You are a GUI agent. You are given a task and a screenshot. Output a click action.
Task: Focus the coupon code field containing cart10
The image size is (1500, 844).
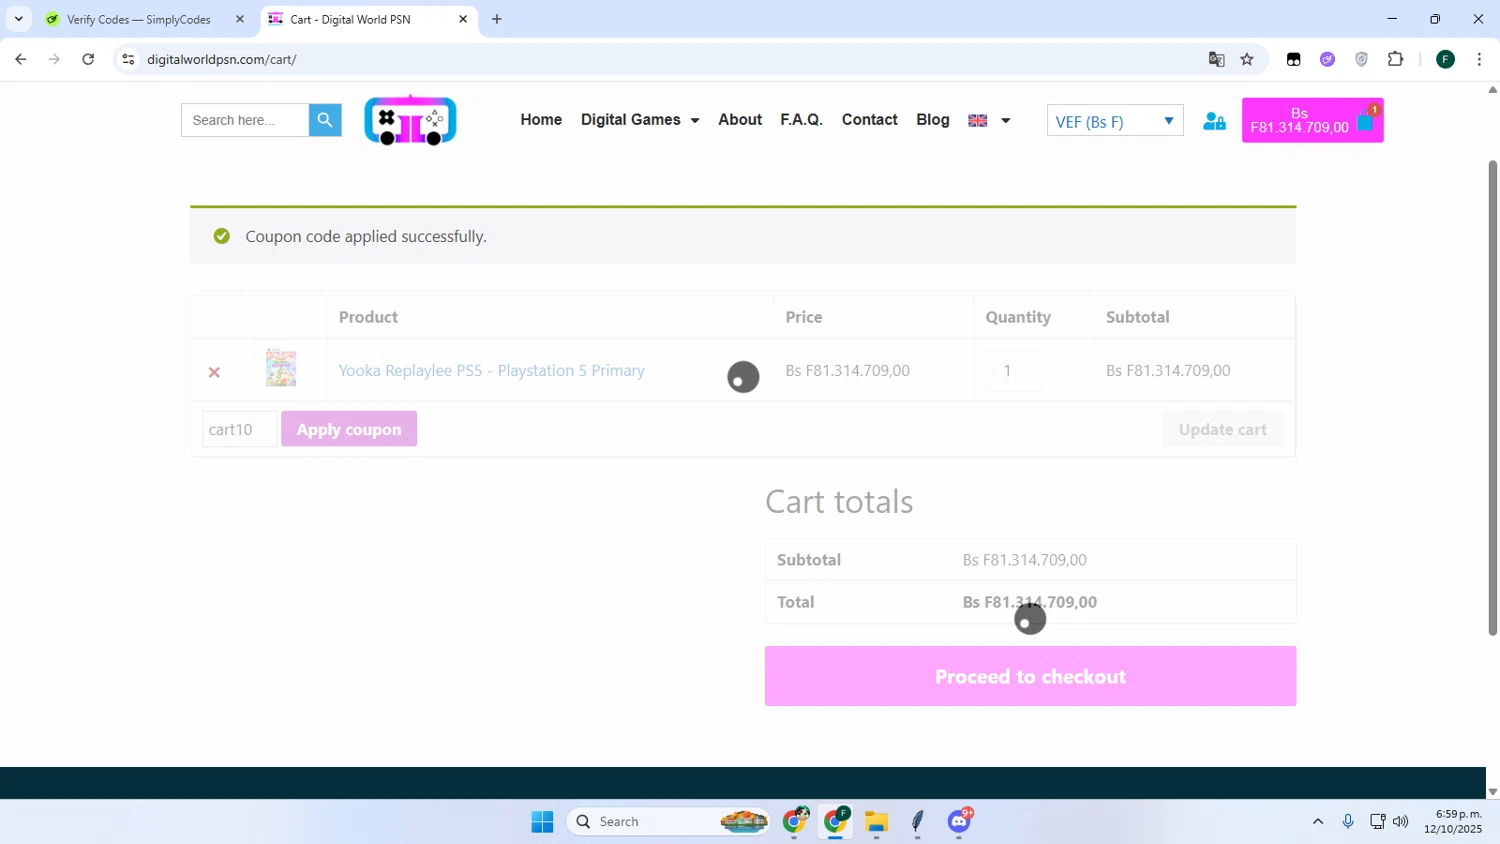[x=239, y=429]
